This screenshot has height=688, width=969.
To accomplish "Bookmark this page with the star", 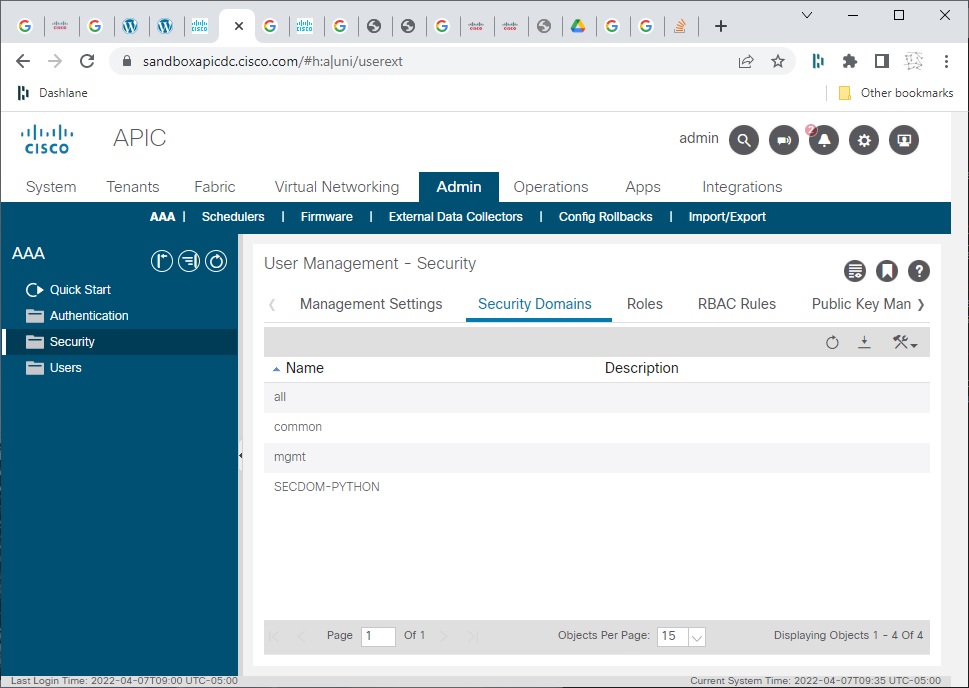I will click(778, 61).
